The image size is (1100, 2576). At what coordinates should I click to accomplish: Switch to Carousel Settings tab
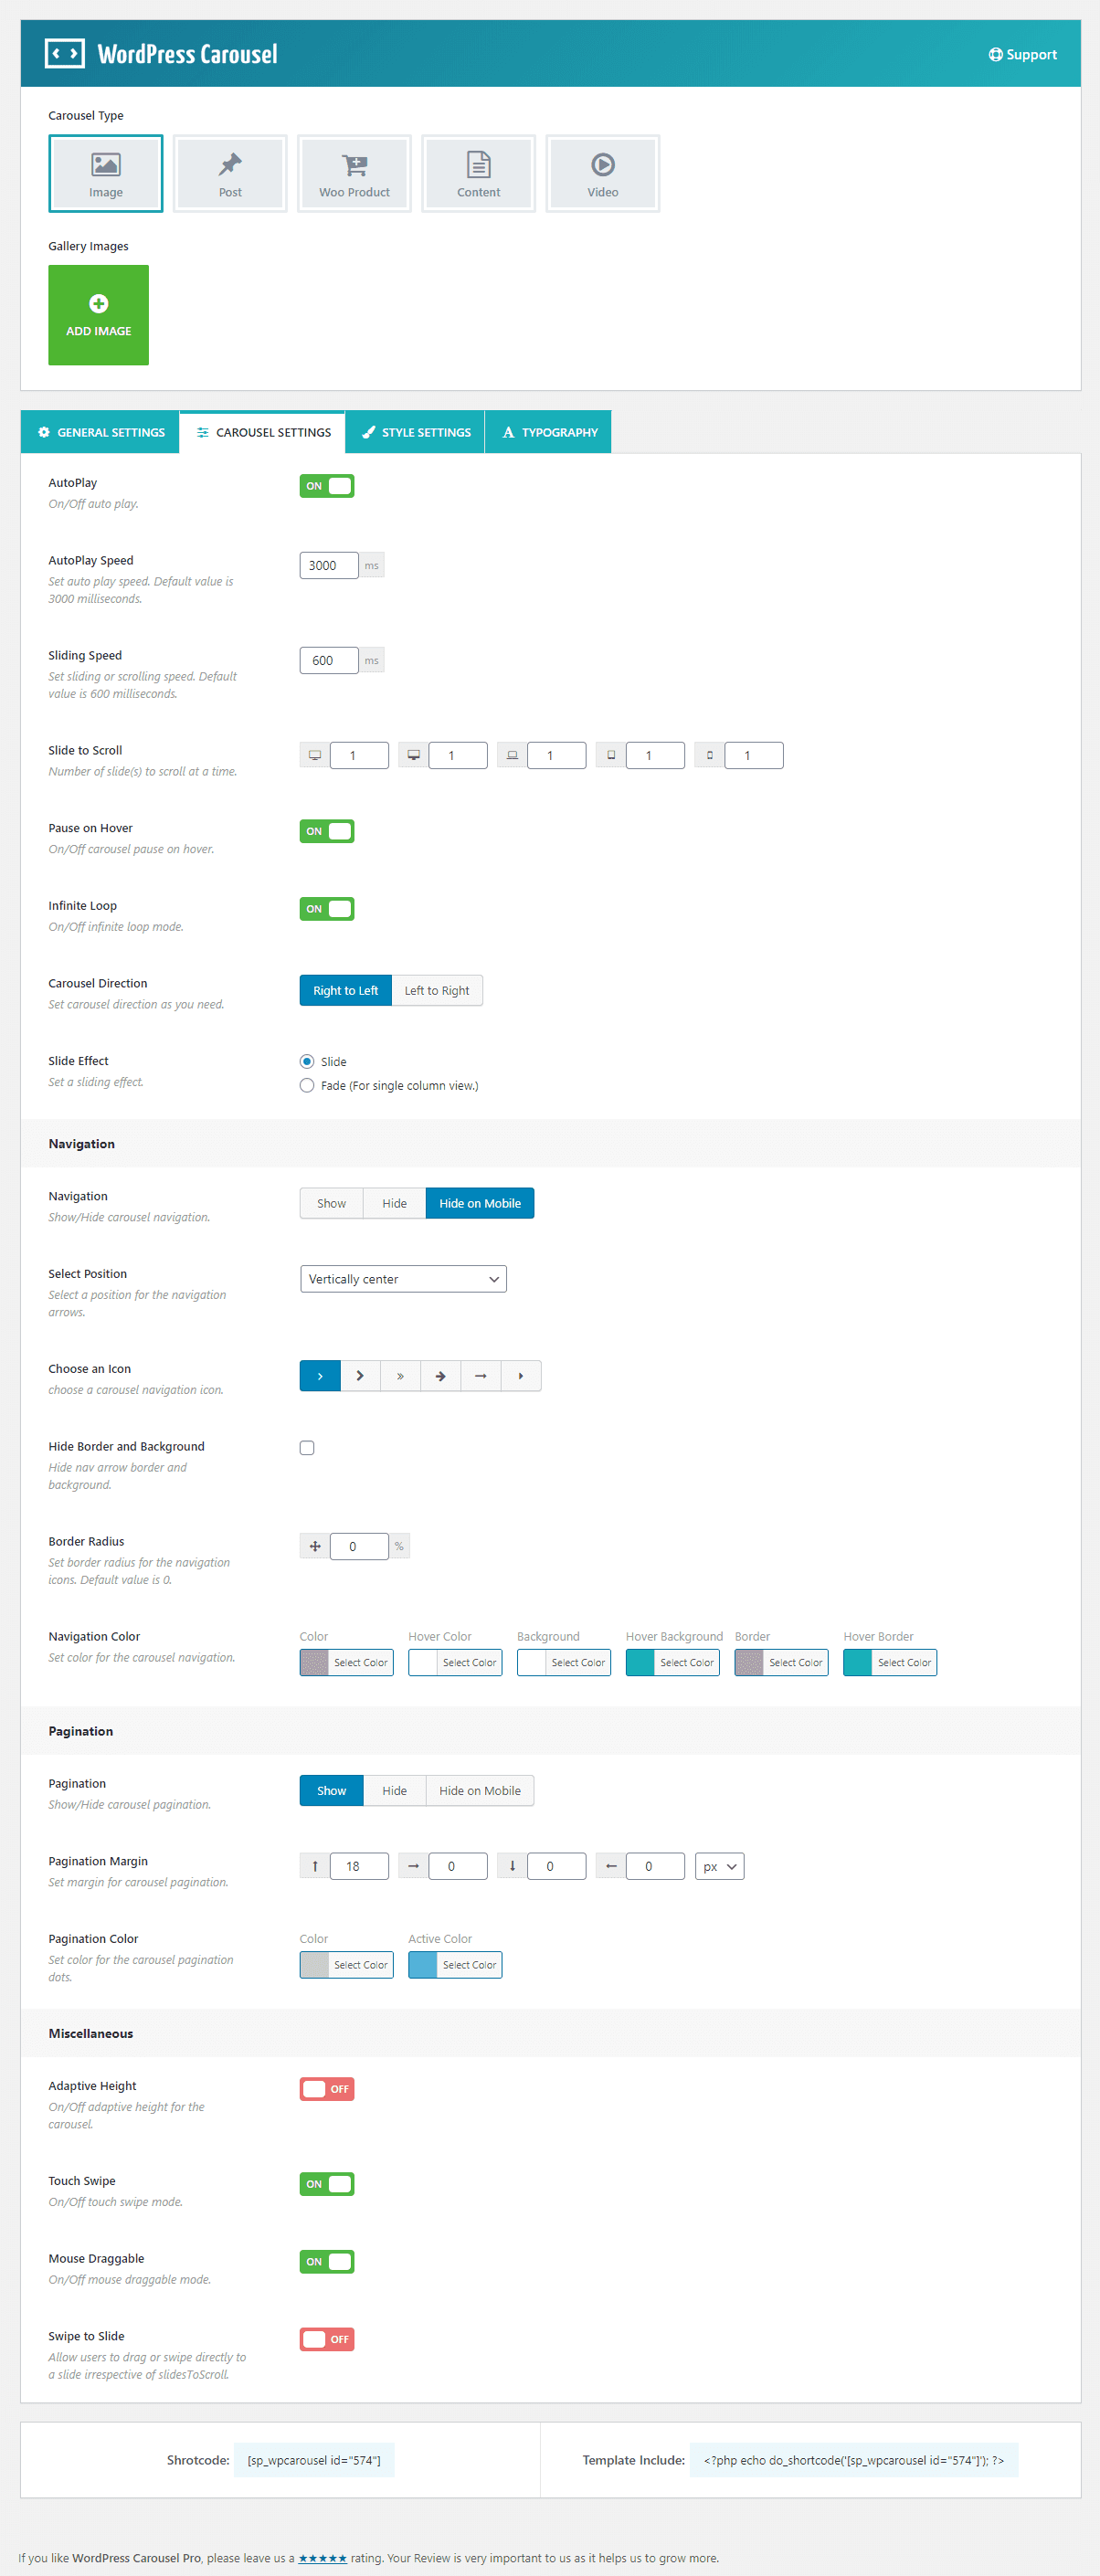(x=263, y=432)
